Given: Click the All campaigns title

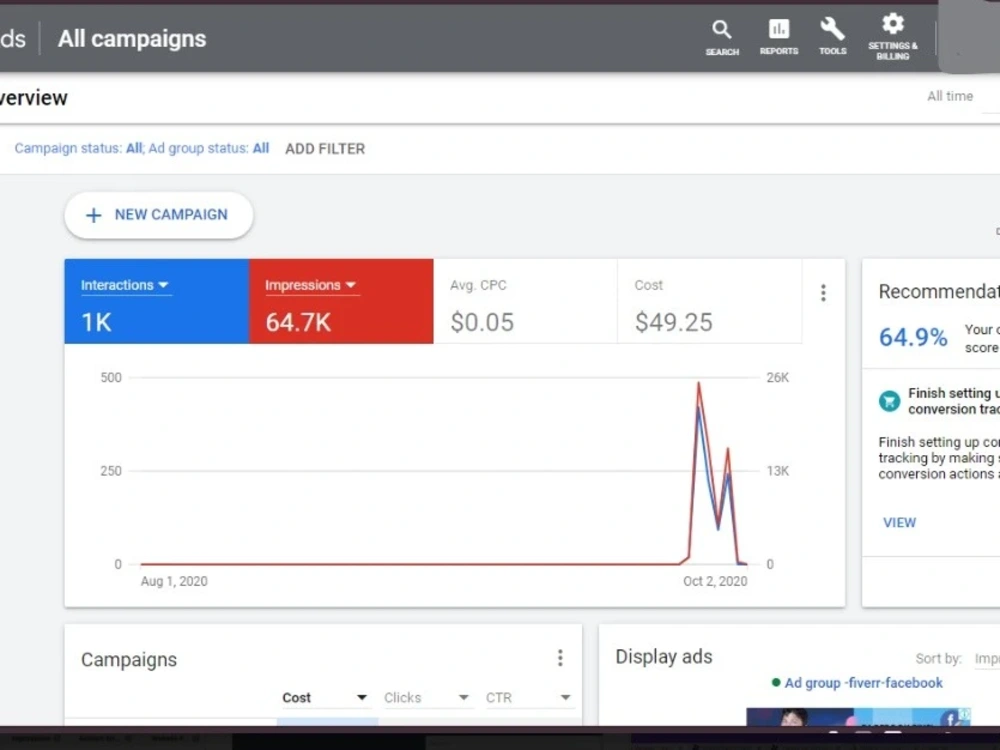Looking at the screenshot, I should [x=132, y=39].
